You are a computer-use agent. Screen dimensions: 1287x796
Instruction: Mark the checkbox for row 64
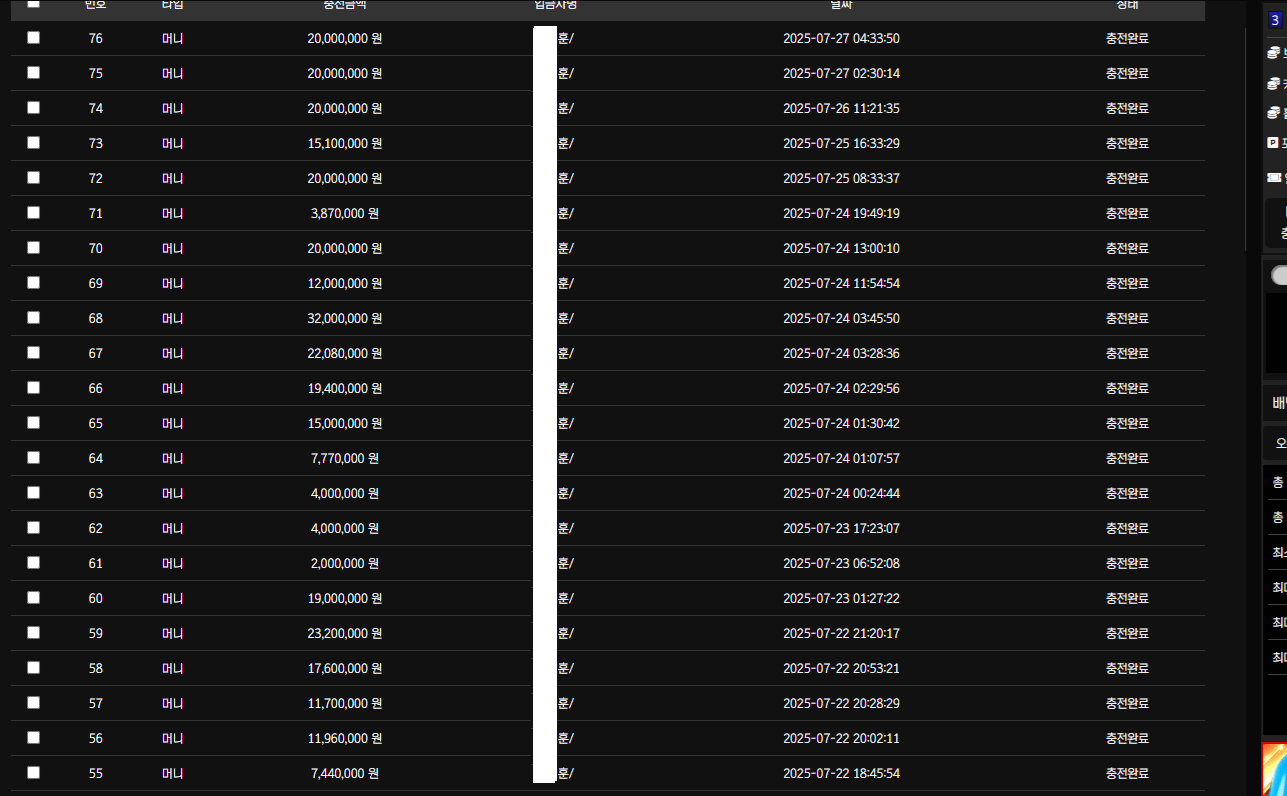pyautogui.click(x=34, y=458)
